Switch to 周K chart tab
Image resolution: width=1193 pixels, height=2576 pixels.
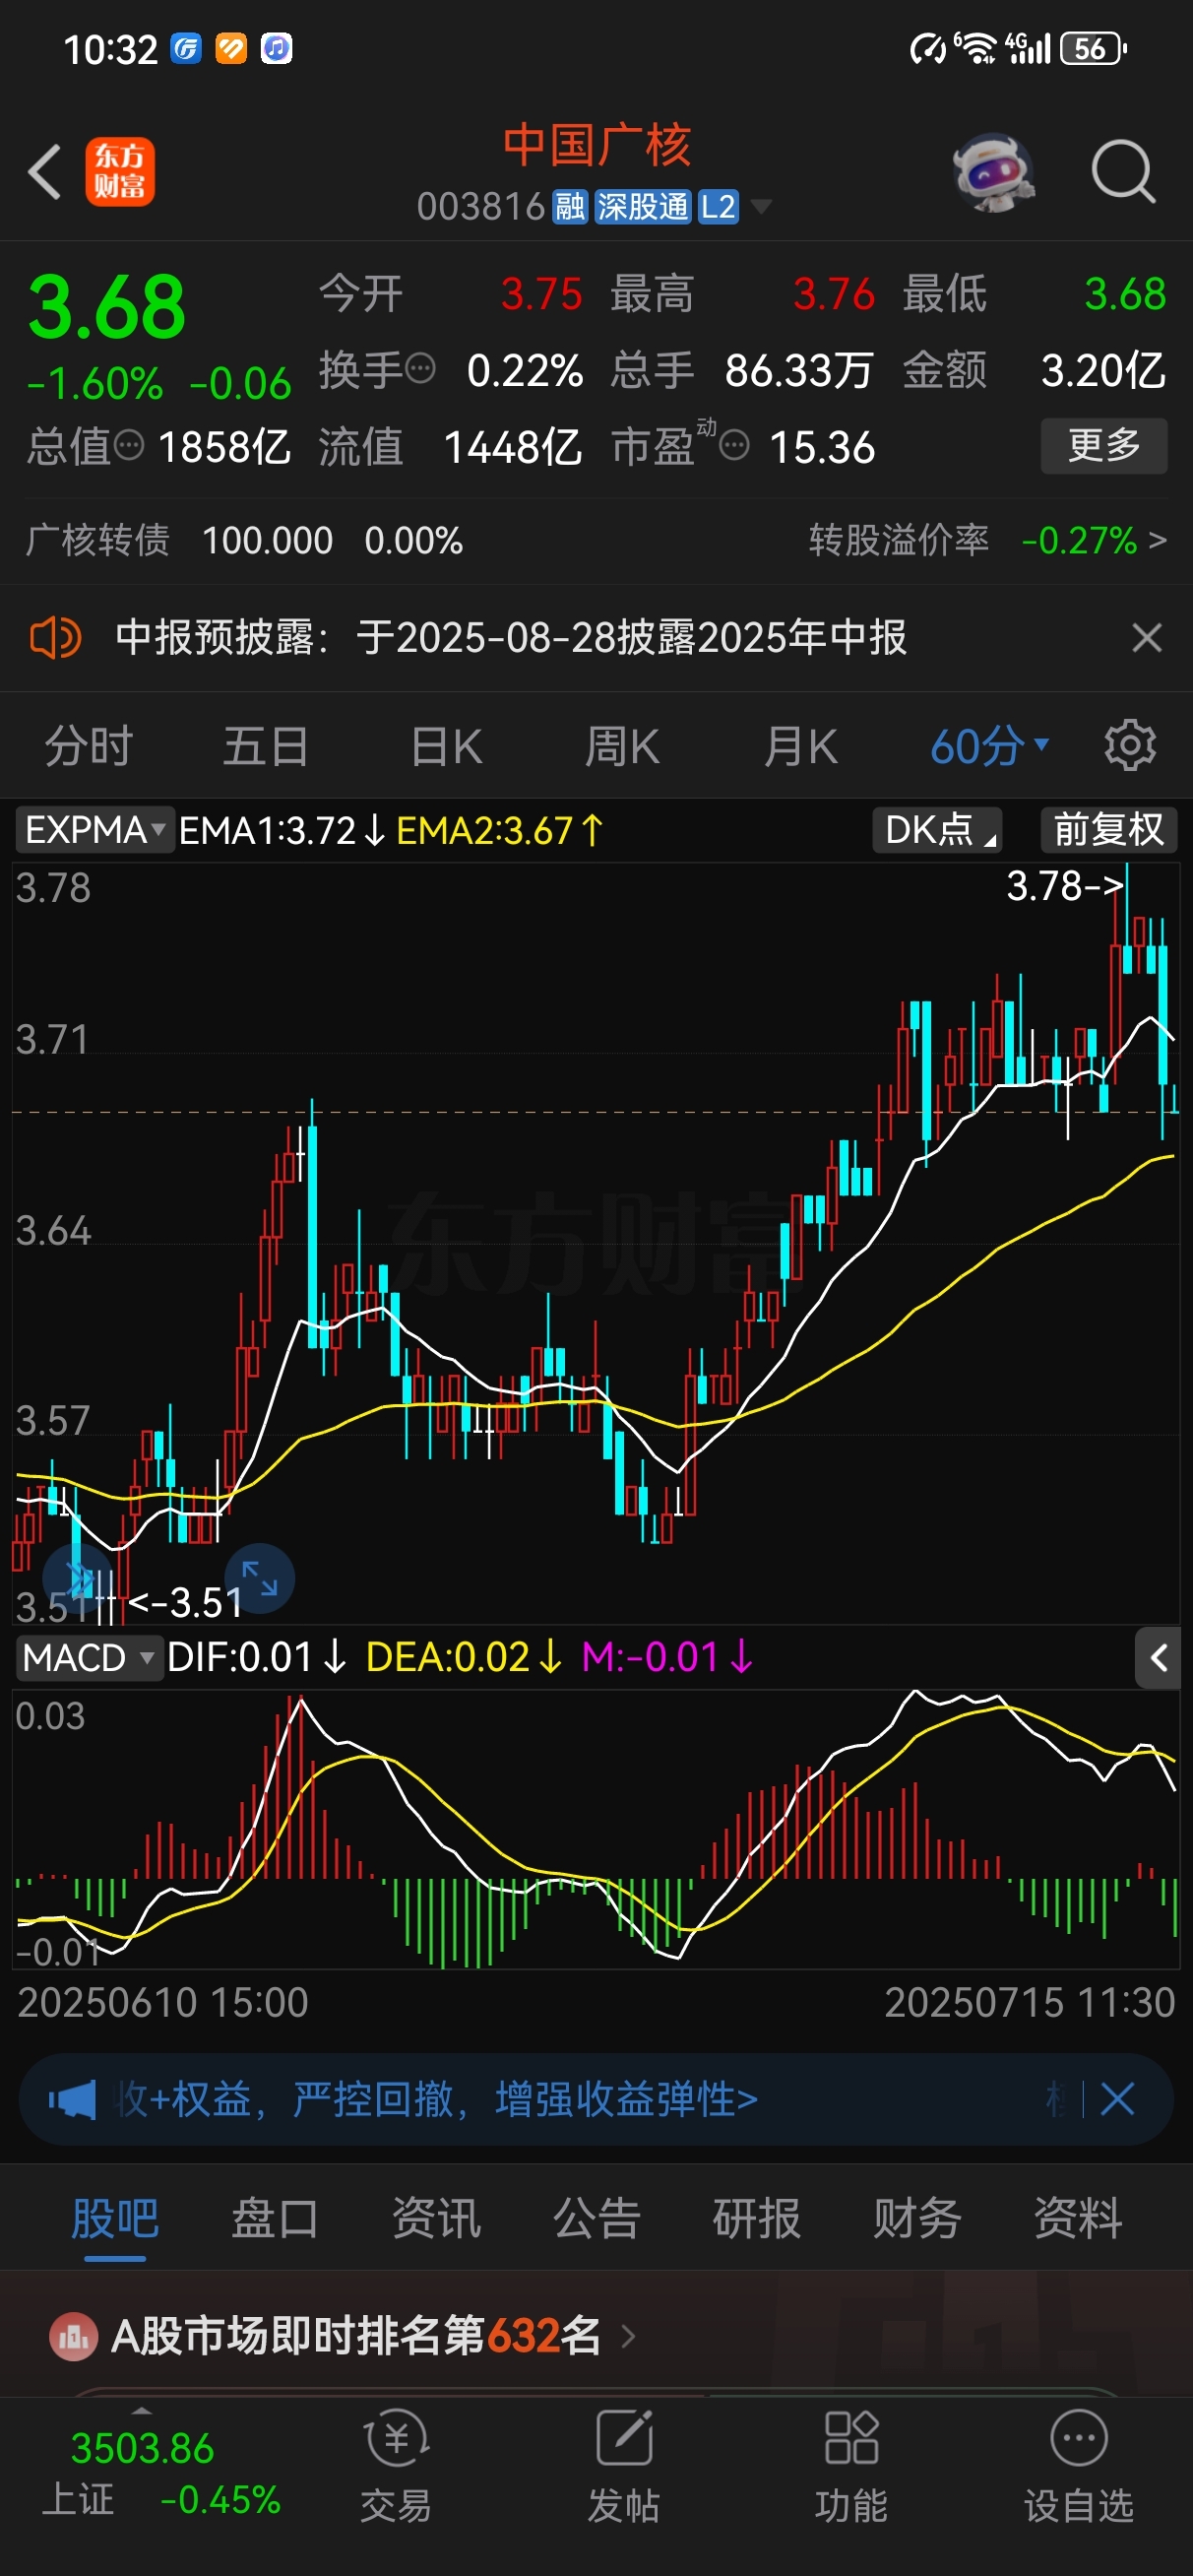tap(622, 746)
